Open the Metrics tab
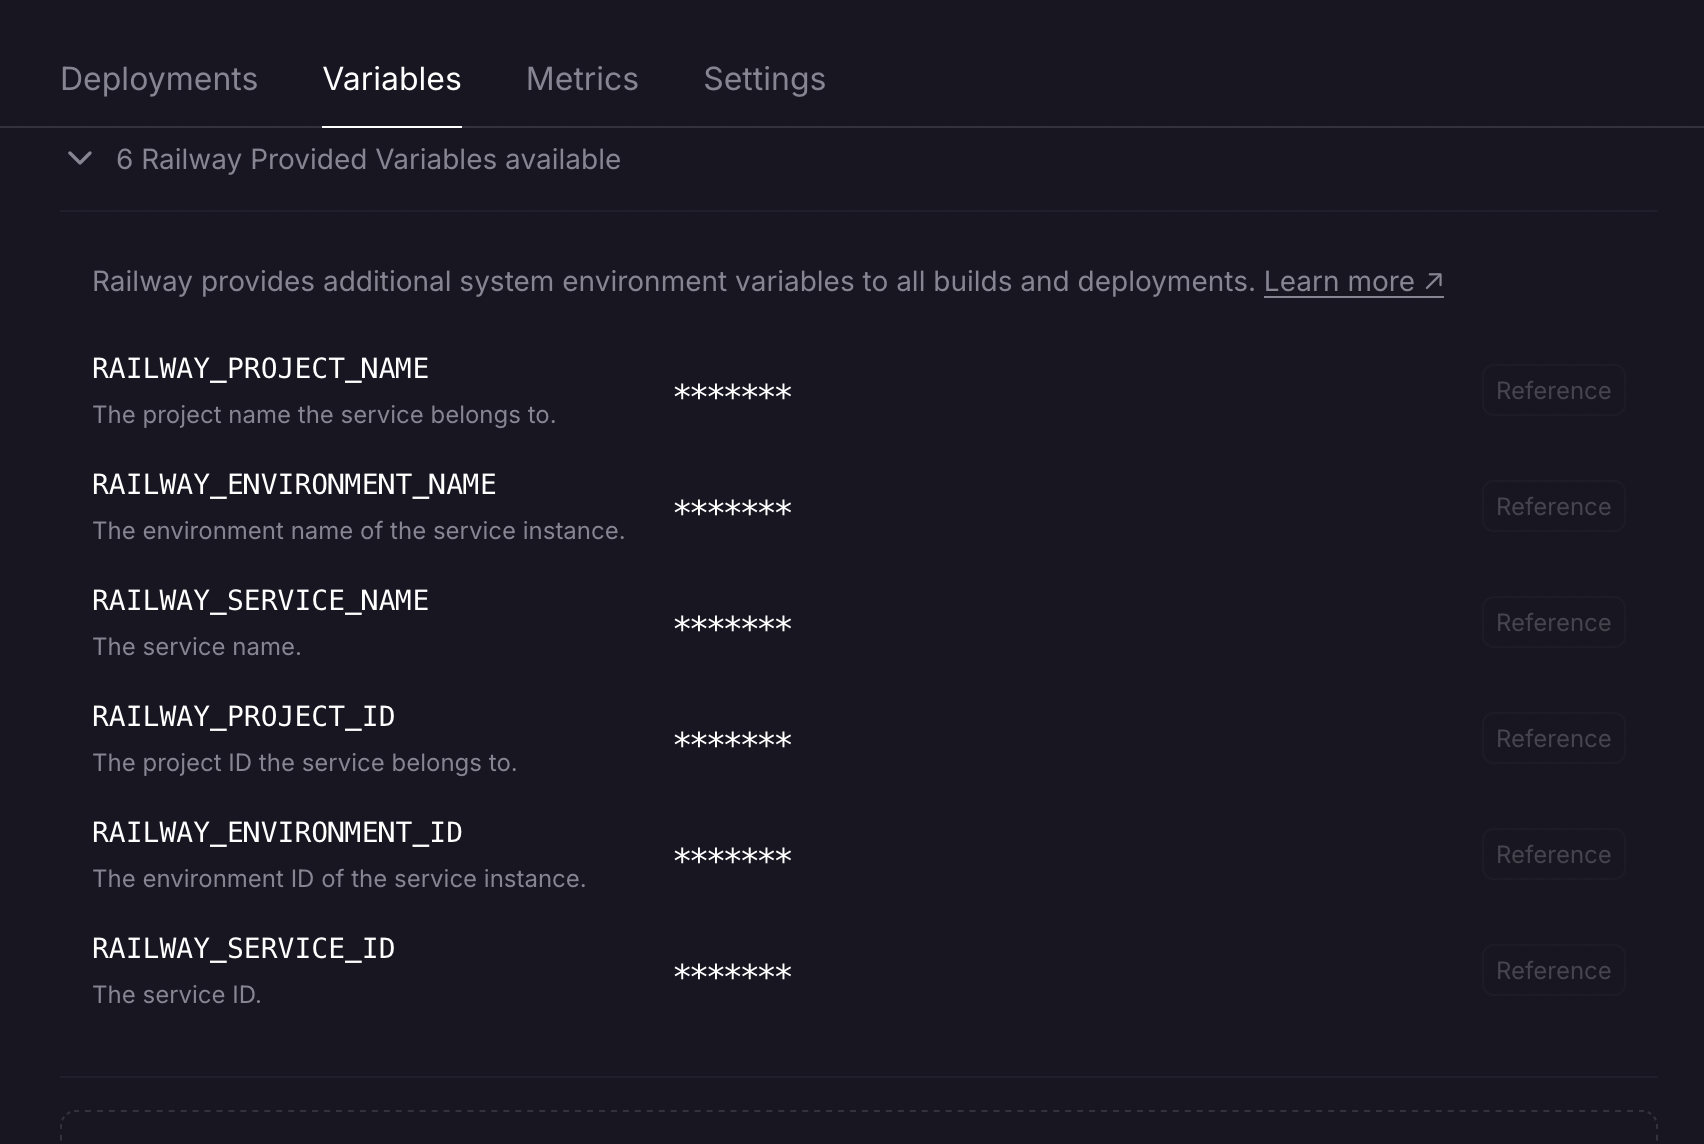This screenshot has height=1144, width=1704. (x=582, y=79)
